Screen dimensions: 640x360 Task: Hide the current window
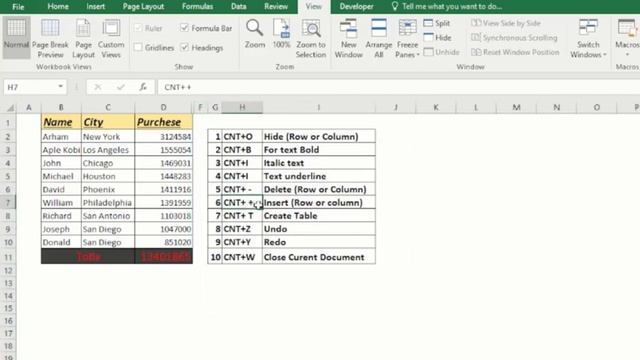(438, 38)
